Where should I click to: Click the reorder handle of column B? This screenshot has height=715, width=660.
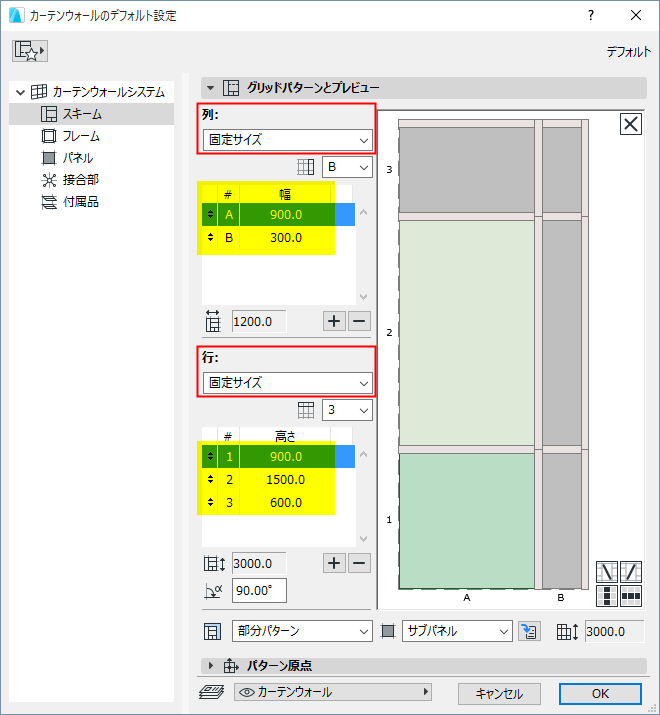pos(210,237)
